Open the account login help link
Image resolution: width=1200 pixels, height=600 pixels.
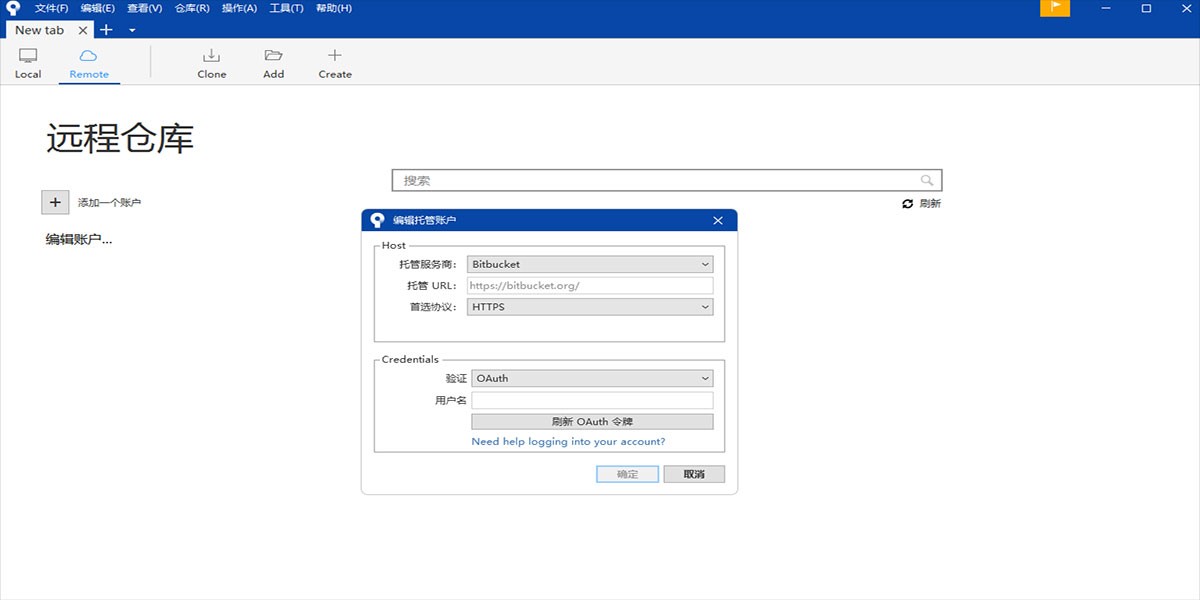point(568,441)
